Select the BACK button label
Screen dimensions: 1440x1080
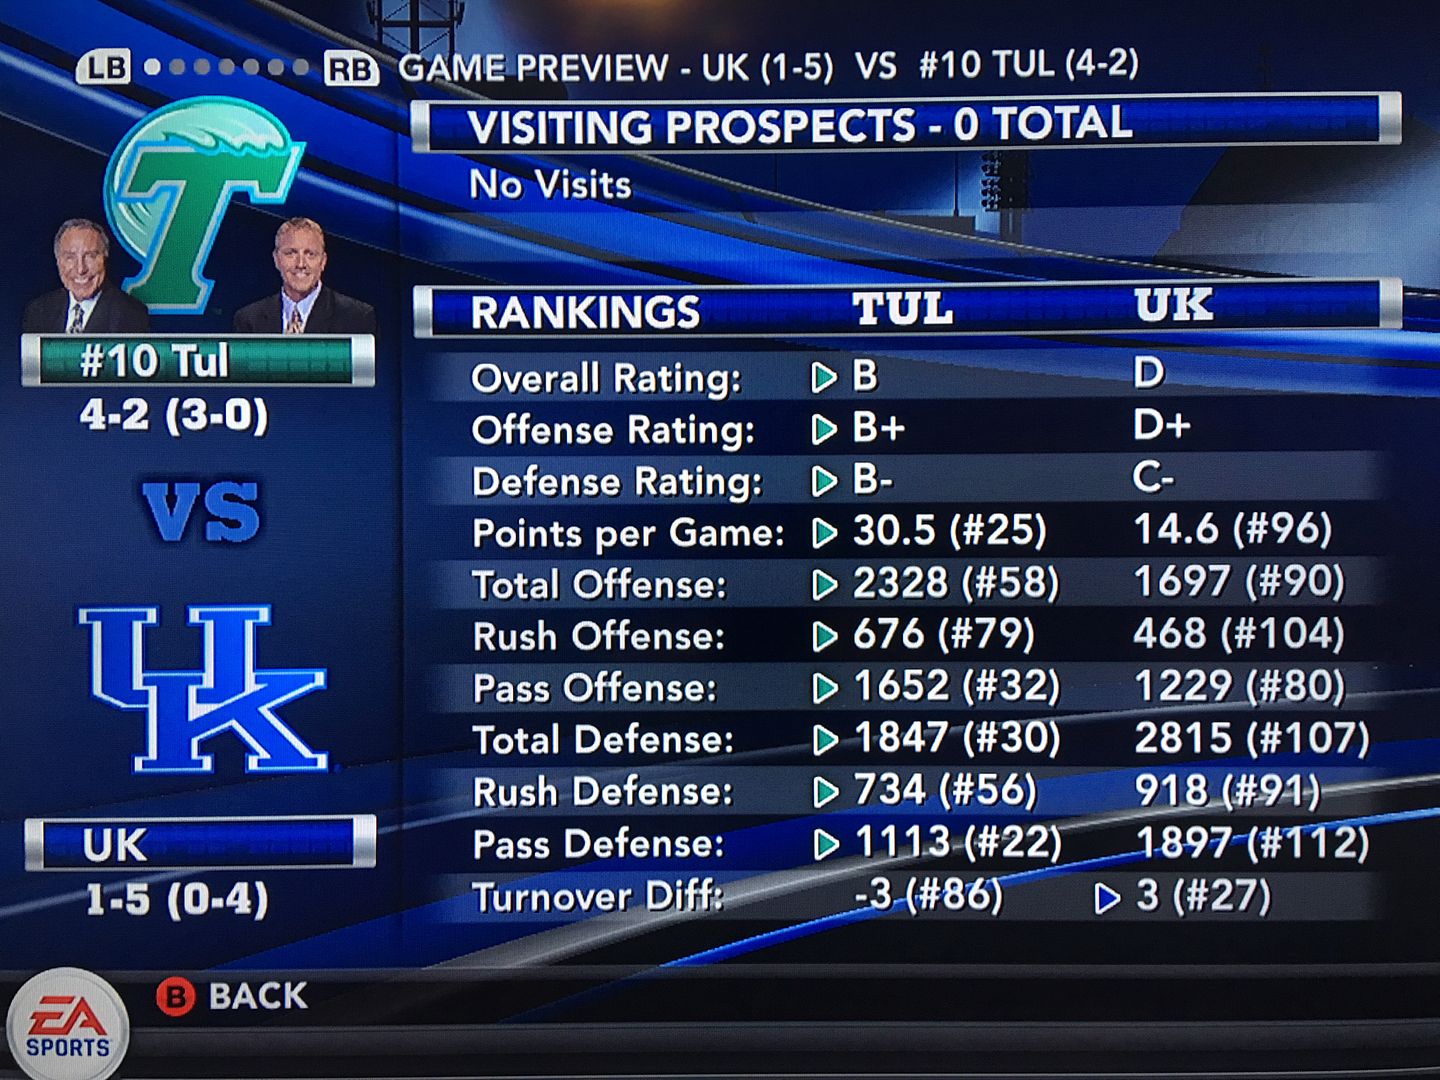(258, 996)
